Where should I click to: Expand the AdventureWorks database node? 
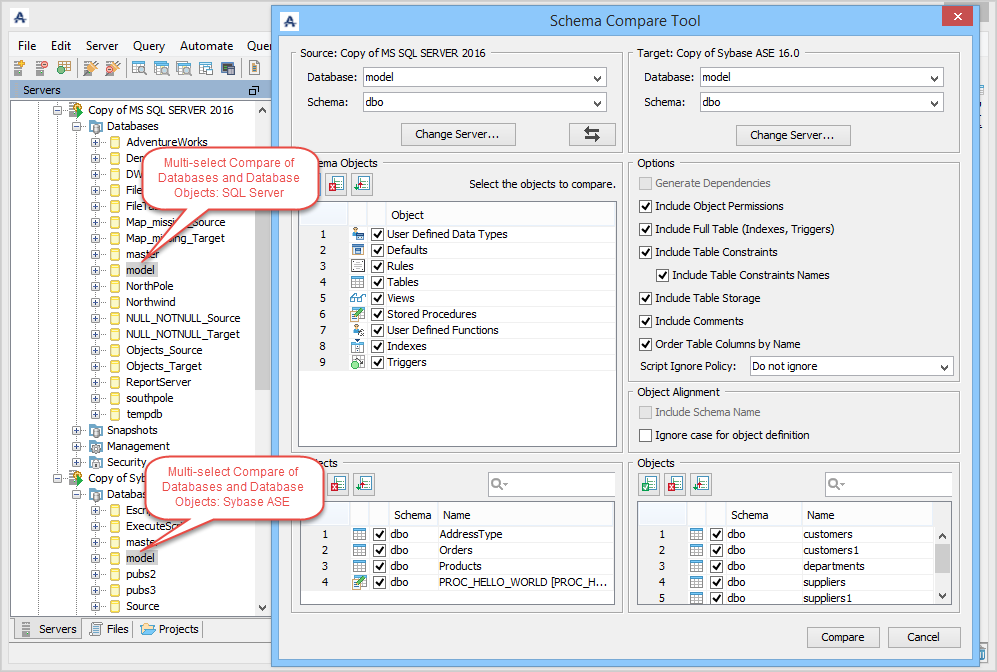coord(95,142)
